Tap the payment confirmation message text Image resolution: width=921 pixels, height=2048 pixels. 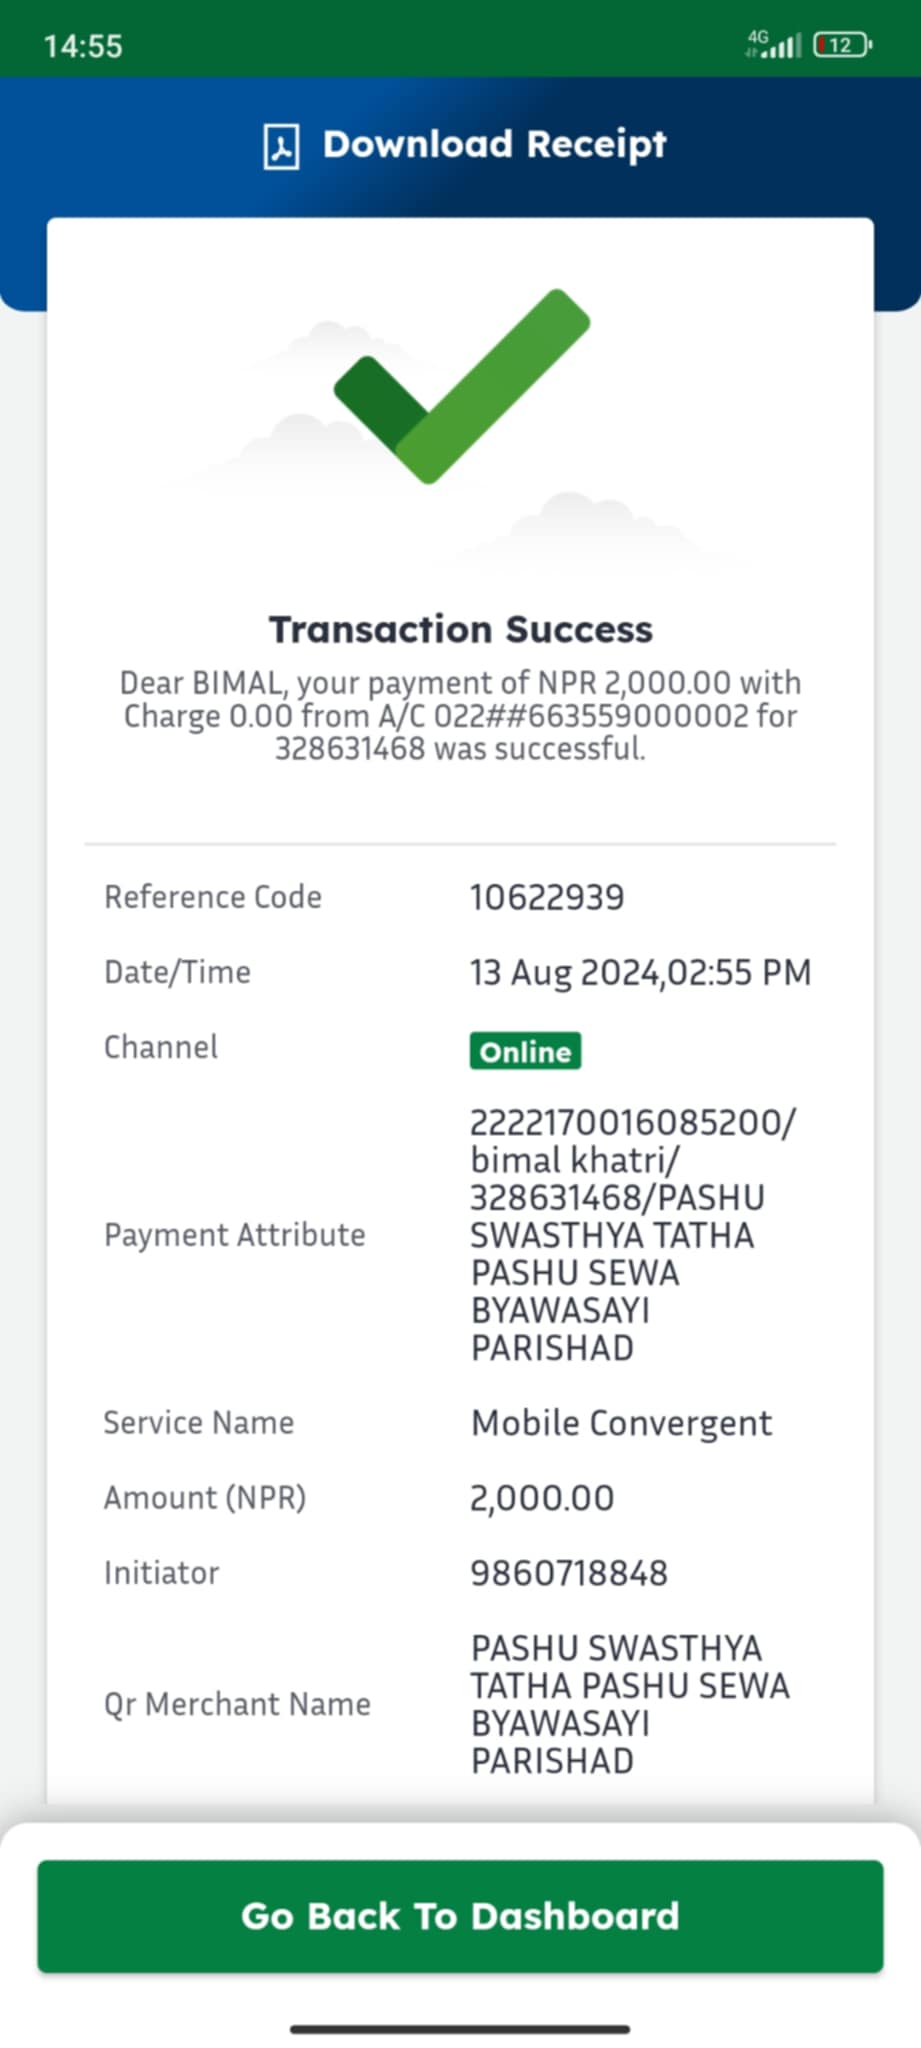(x=460, y=715)
